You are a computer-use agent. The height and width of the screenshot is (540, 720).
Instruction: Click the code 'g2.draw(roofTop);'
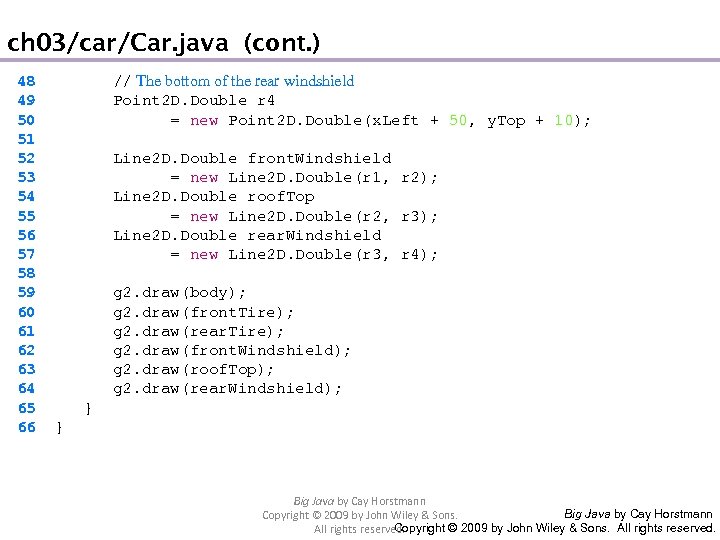point(194,370)
